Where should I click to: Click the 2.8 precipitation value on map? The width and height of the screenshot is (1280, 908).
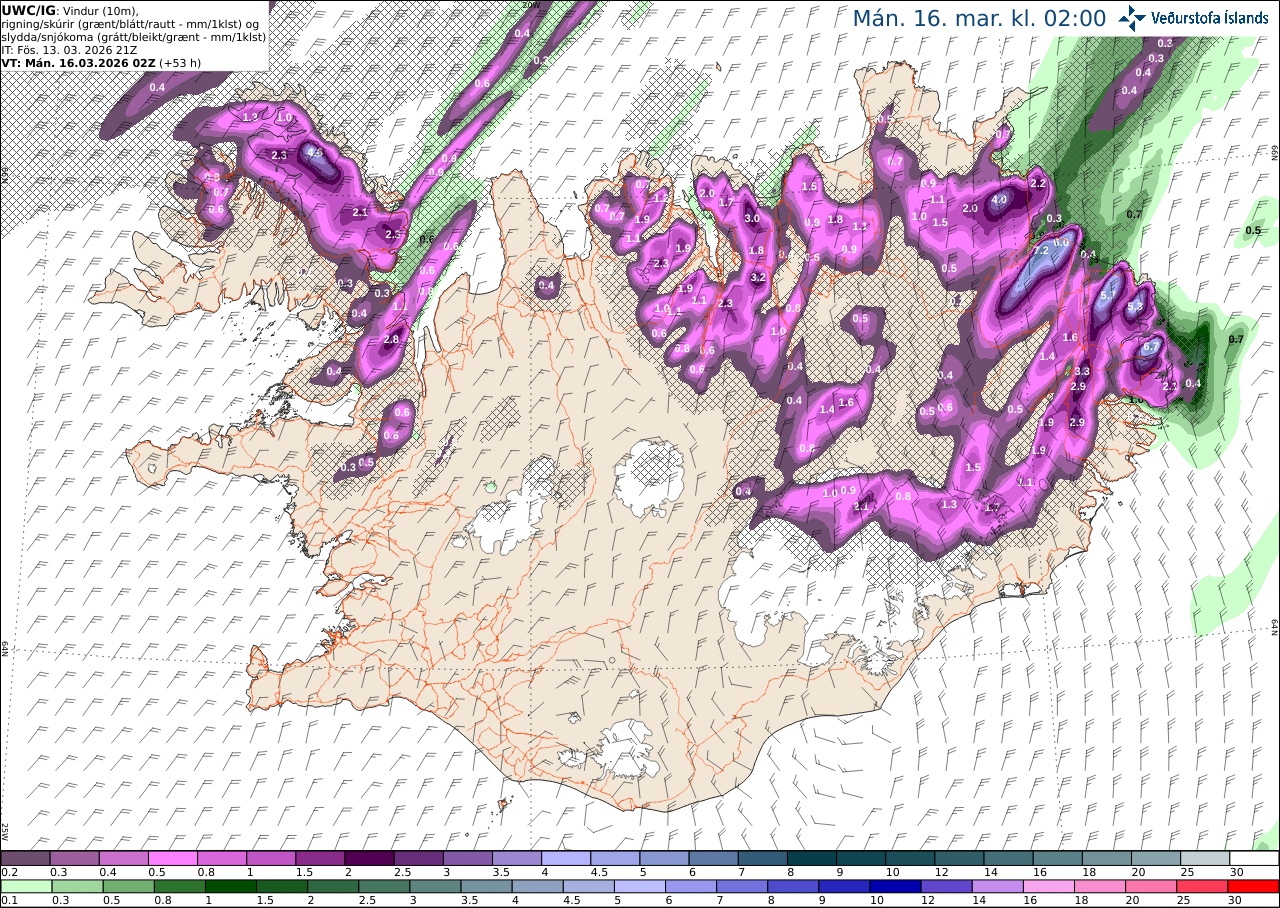tap(392, 339)
